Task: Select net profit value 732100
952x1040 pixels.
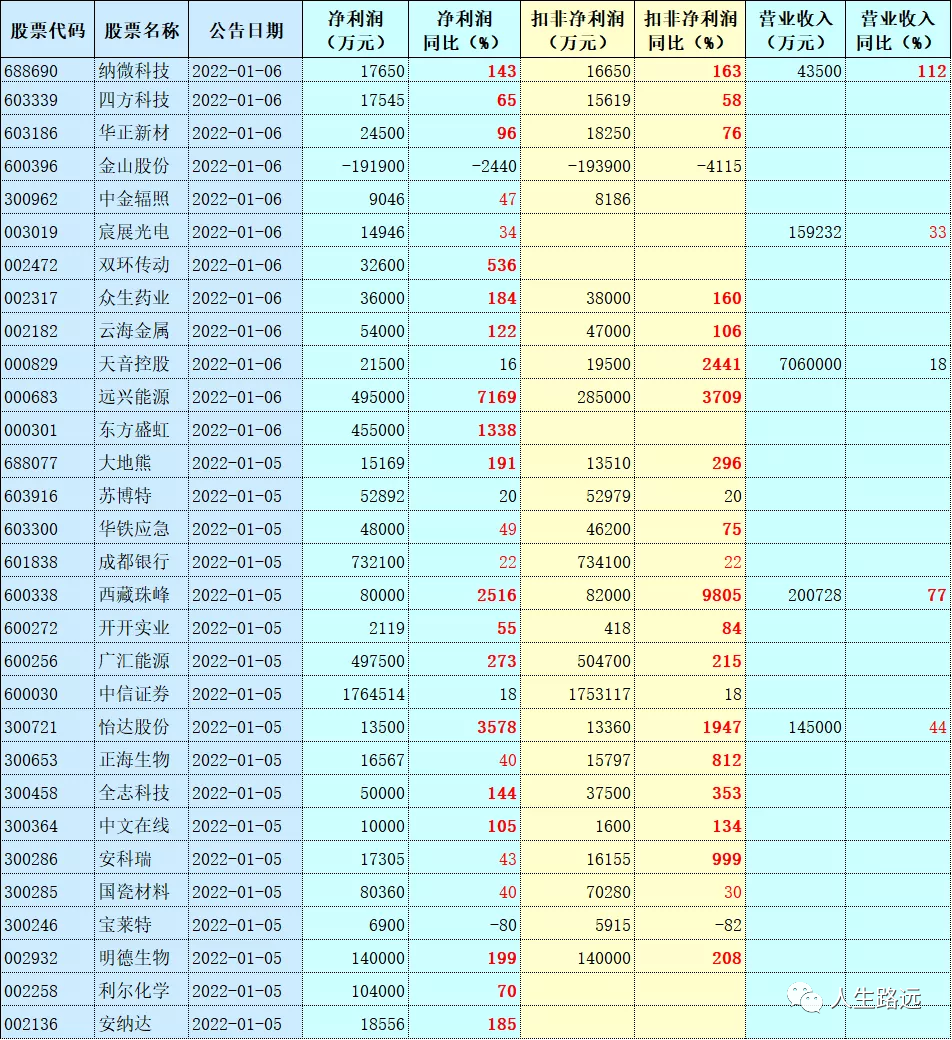Action: tap(356, 562)
